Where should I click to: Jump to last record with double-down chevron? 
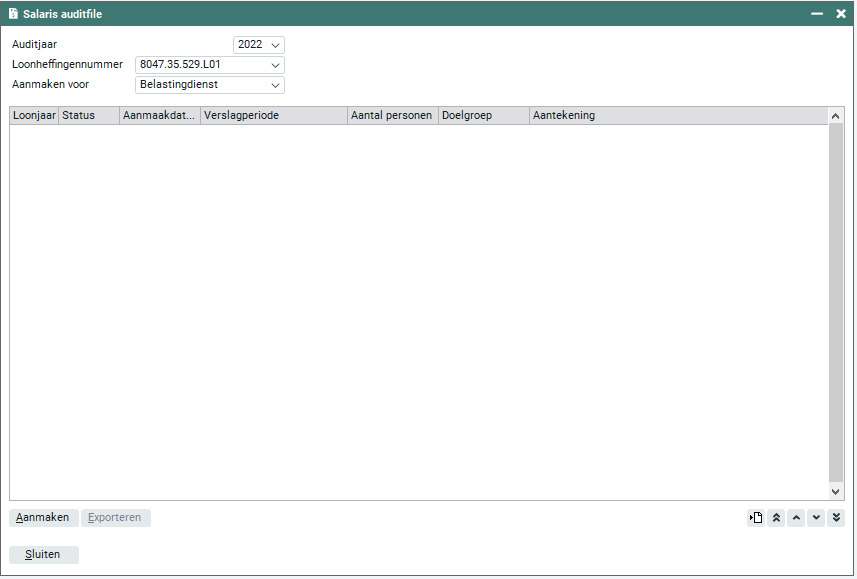[836, 517]
